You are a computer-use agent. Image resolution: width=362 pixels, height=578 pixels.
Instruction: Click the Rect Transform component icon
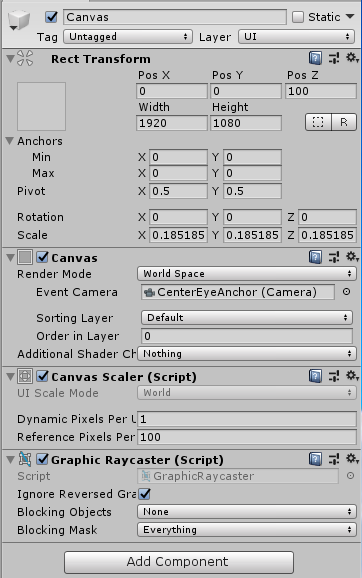pos(25,58)
